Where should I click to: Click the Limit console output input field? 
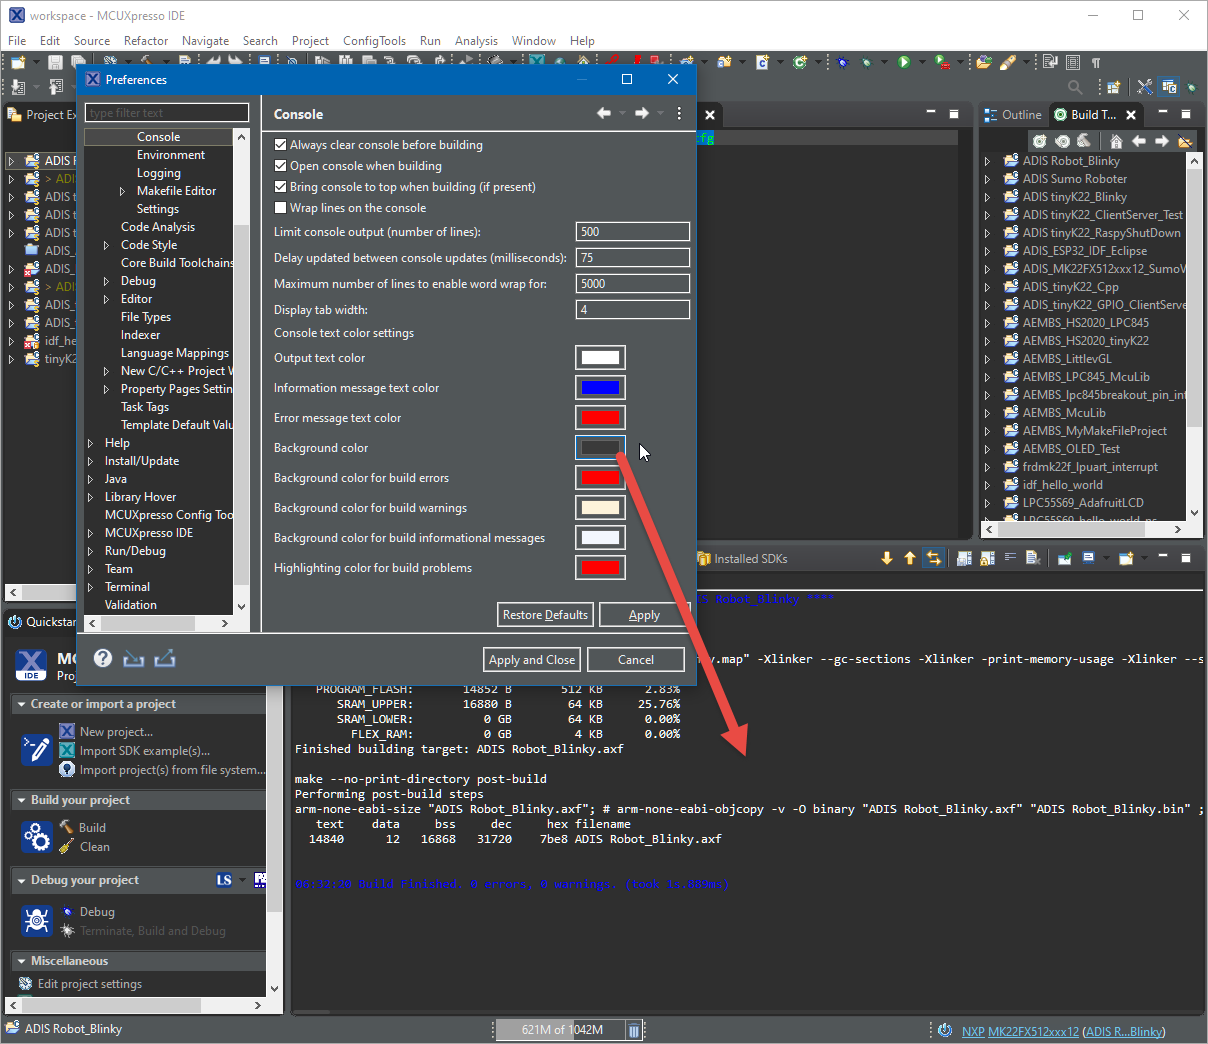click(632, 232)
